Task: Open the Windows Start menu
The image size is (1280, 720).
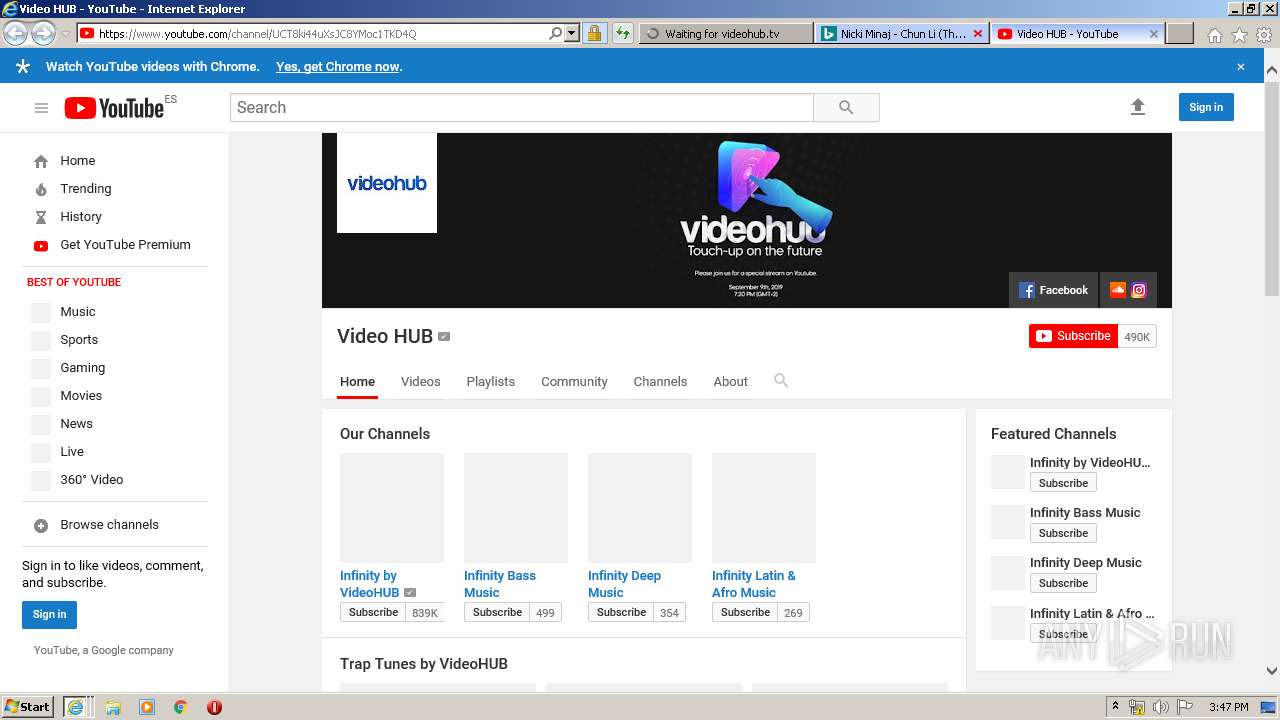Action: click(28, 707)
